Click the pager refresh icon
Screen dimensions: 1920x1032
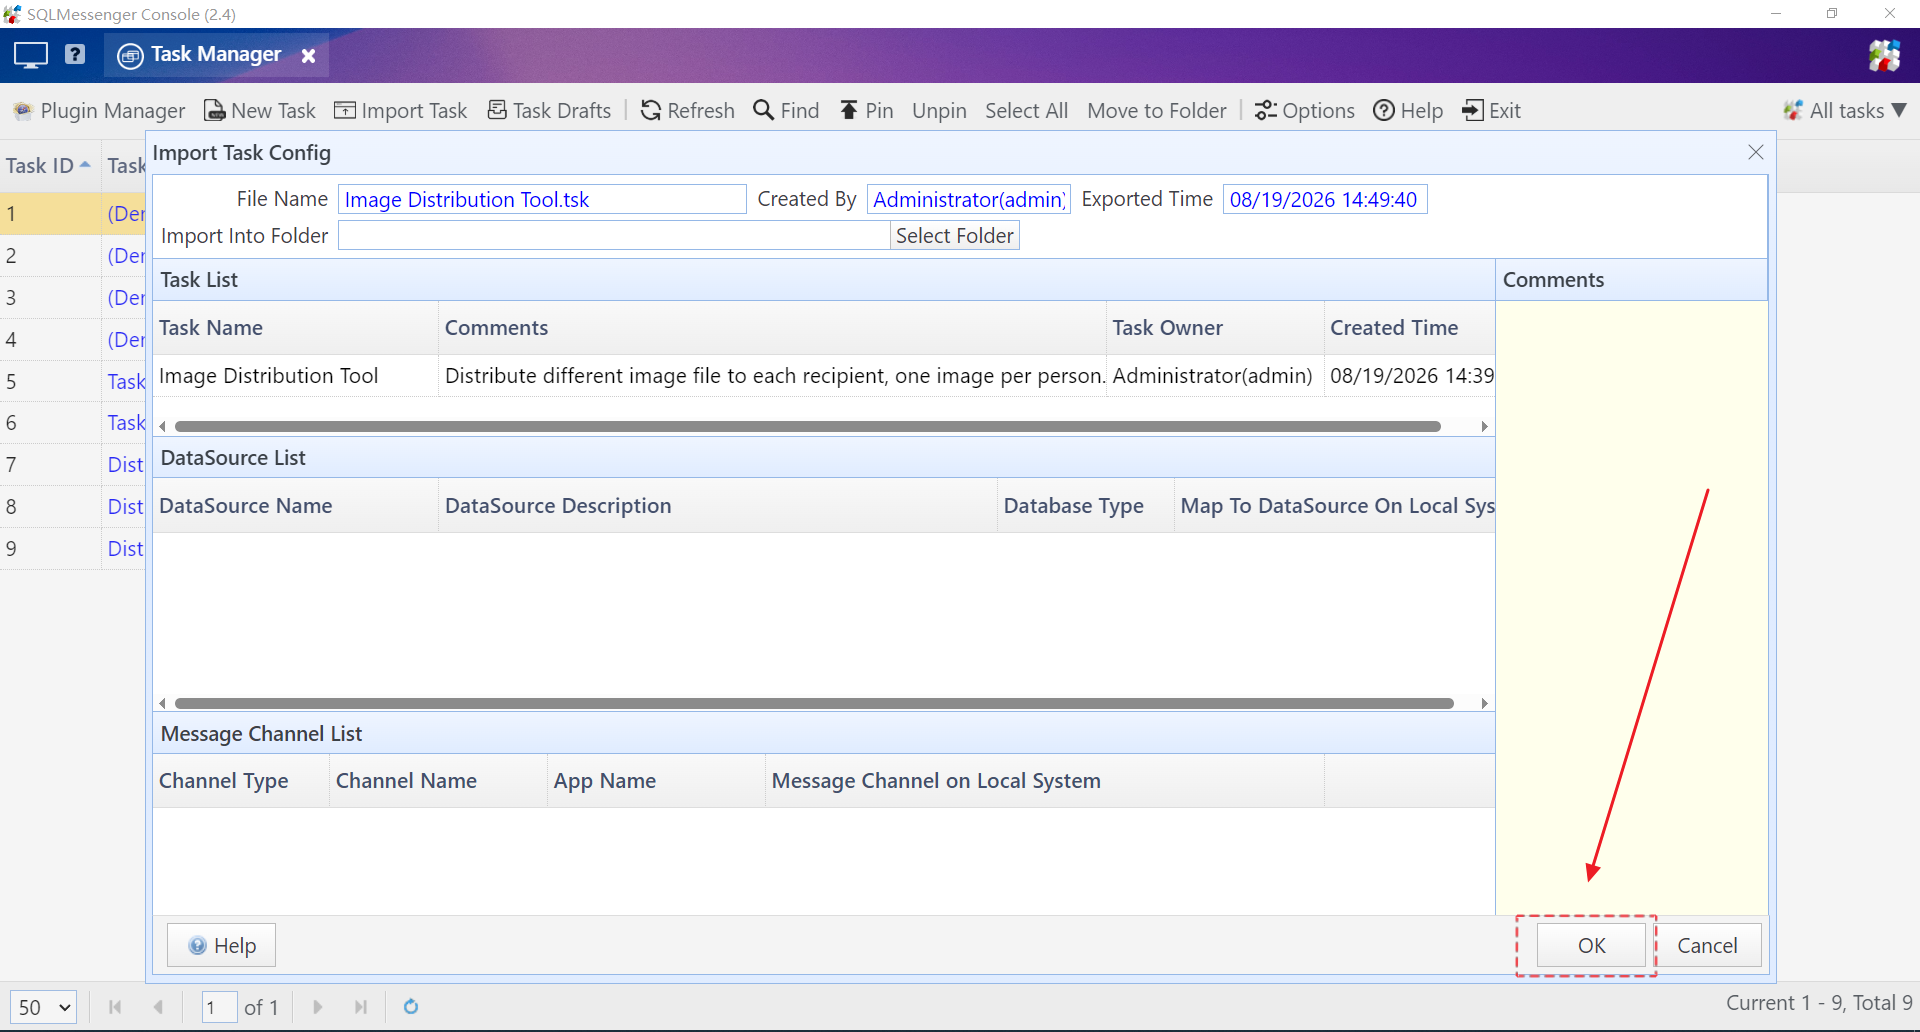point(411,1007)
